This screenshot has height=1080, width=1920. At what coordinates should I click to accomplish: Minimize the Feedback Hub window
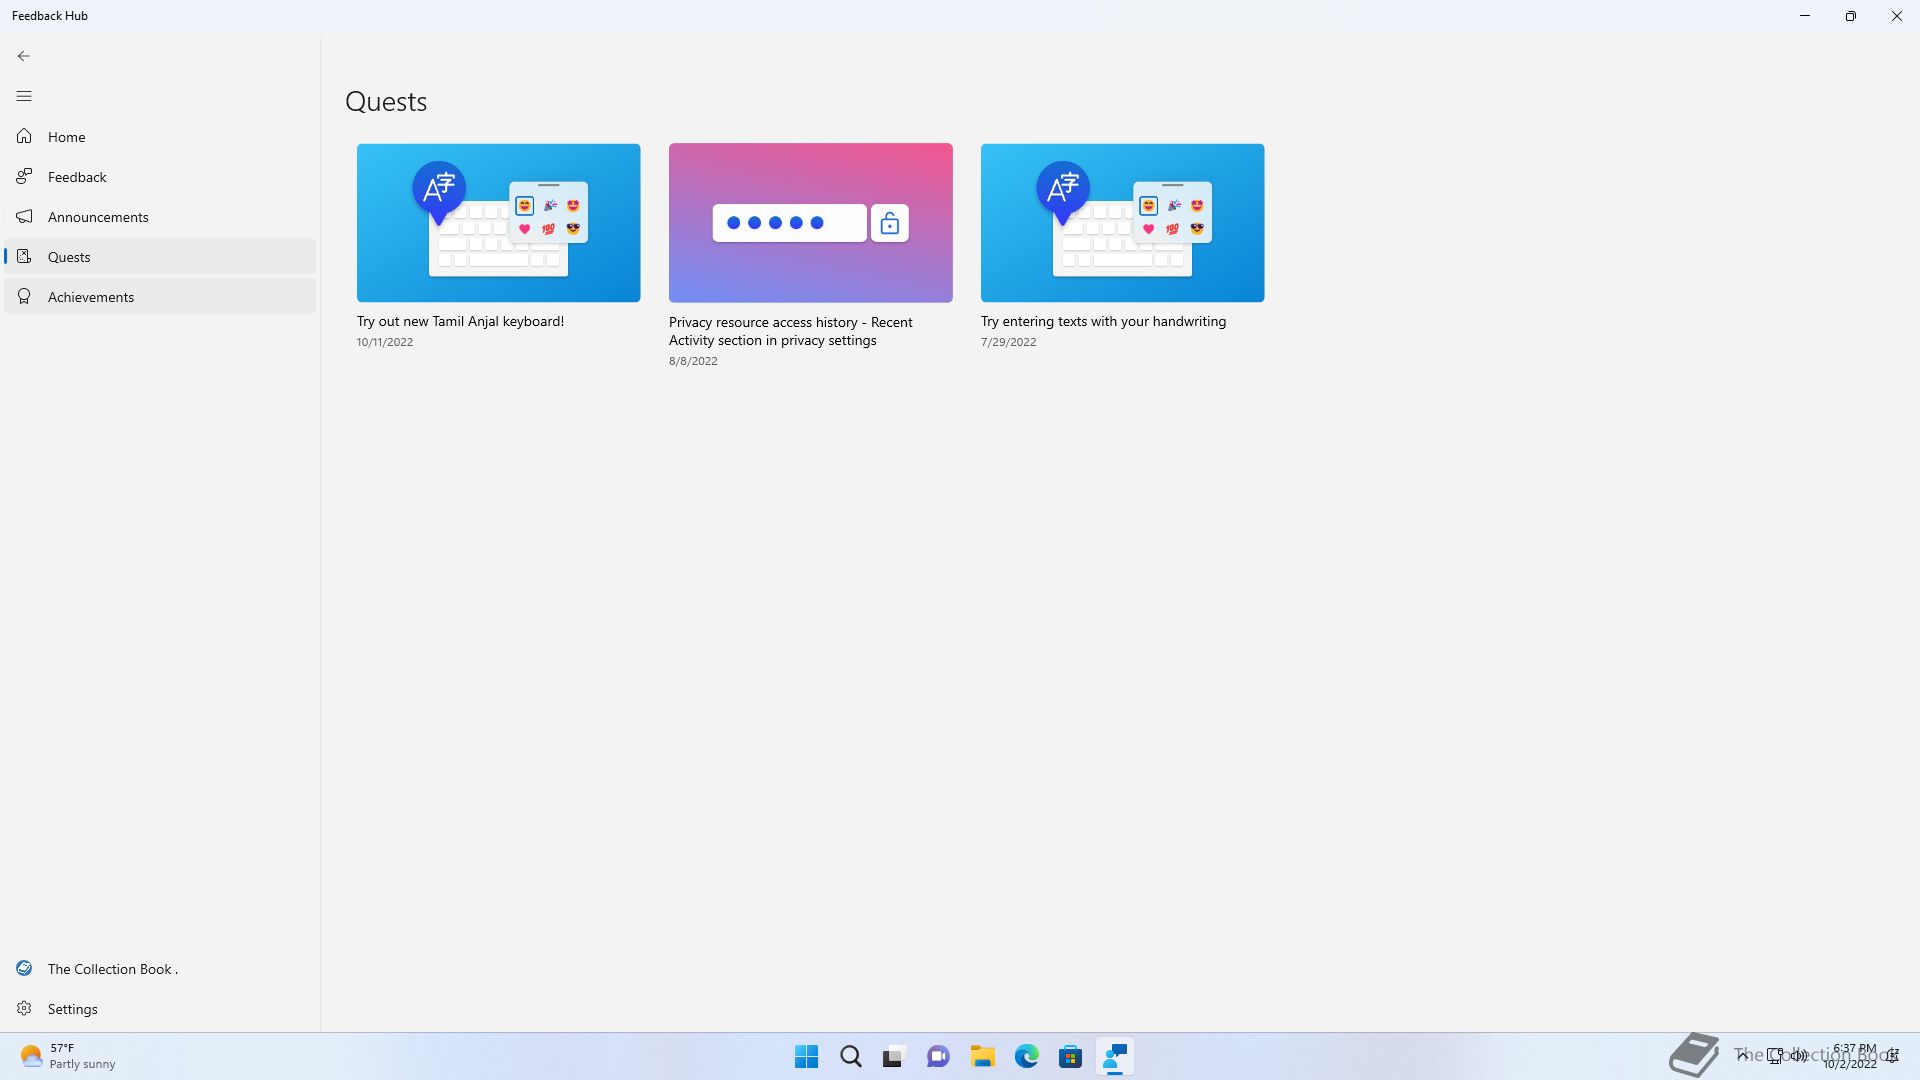coord(1805,16)
